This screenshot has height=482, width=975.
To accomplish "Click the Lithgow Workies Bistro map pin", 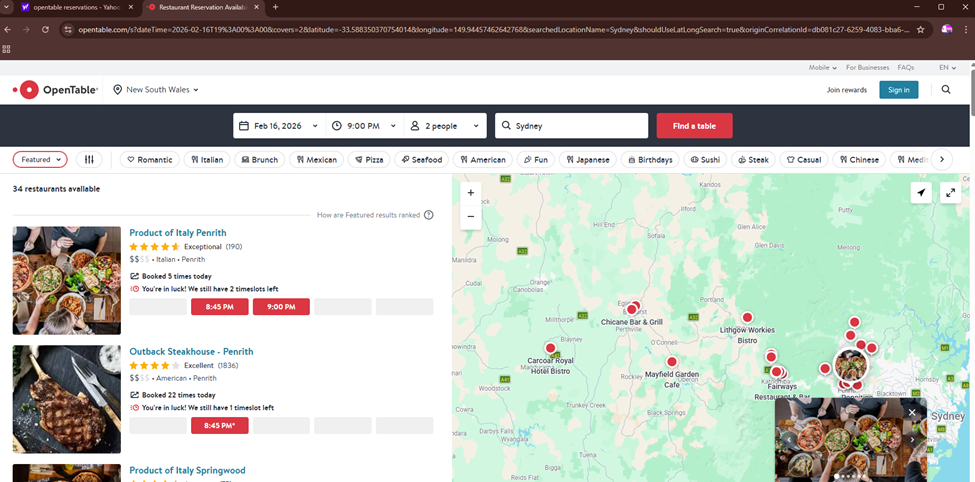I will click(747, 317).
